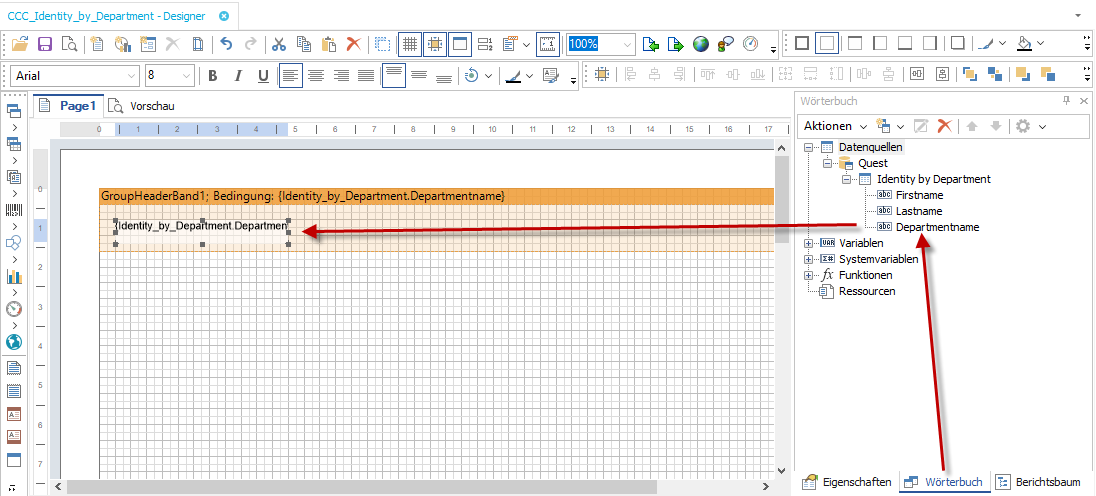This screenshot has width=1096, height=496.
Task: Select the Identity_by_Department.Departmentname text box
Action: pos(203,233)
